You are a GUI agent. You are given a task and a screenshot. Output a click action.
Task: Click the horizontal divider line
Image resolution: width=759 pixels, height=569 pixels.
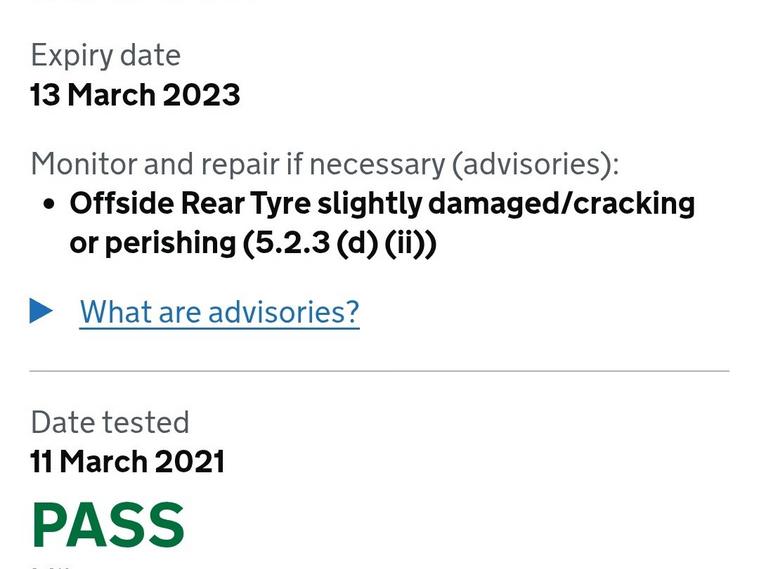[x=379, y=371]
